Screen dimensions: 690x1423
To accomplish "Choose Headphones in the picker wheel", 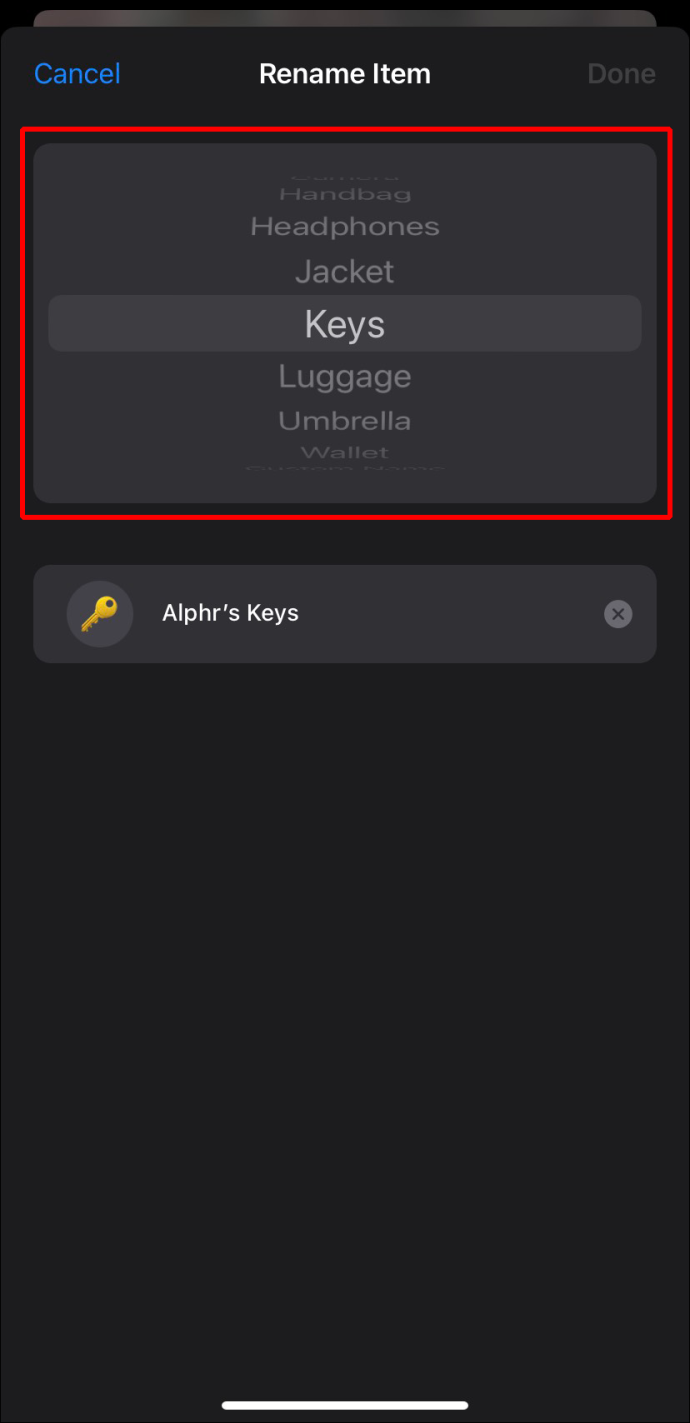I will coord(345,227).
